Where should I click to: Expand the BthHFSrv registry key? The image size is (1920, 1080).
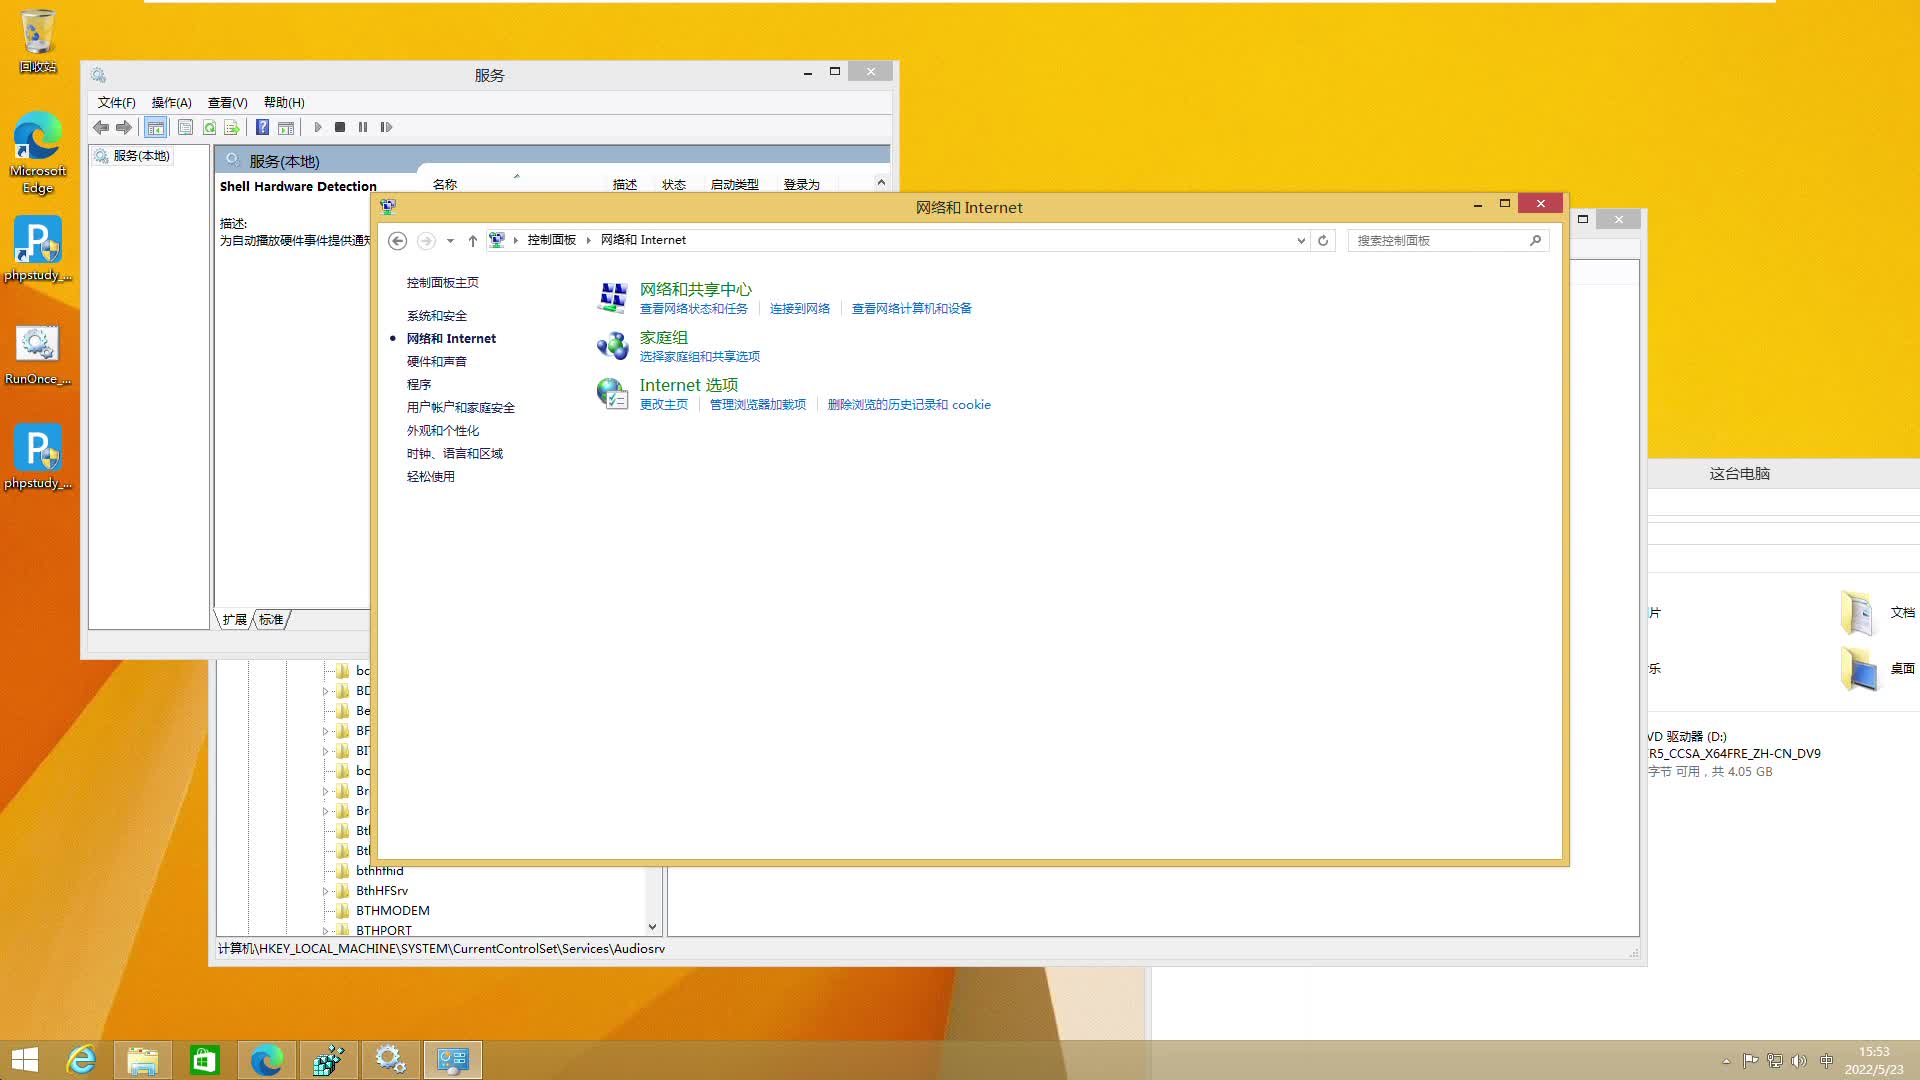326,891
